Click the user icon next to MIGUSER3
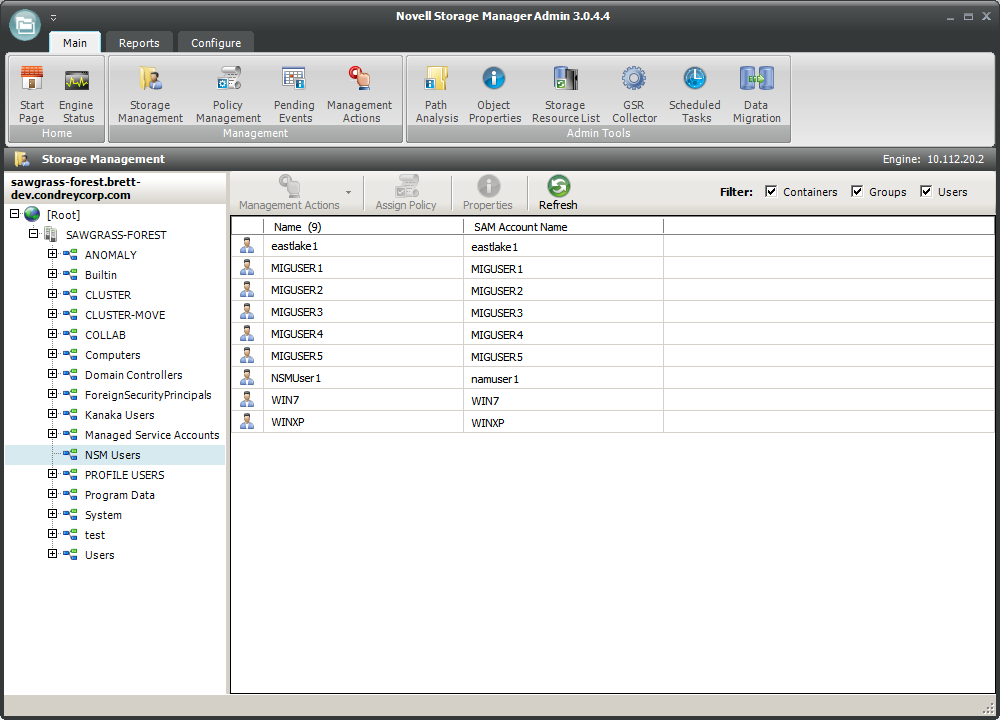1000x720 pixels. click(x=247, y=312)
